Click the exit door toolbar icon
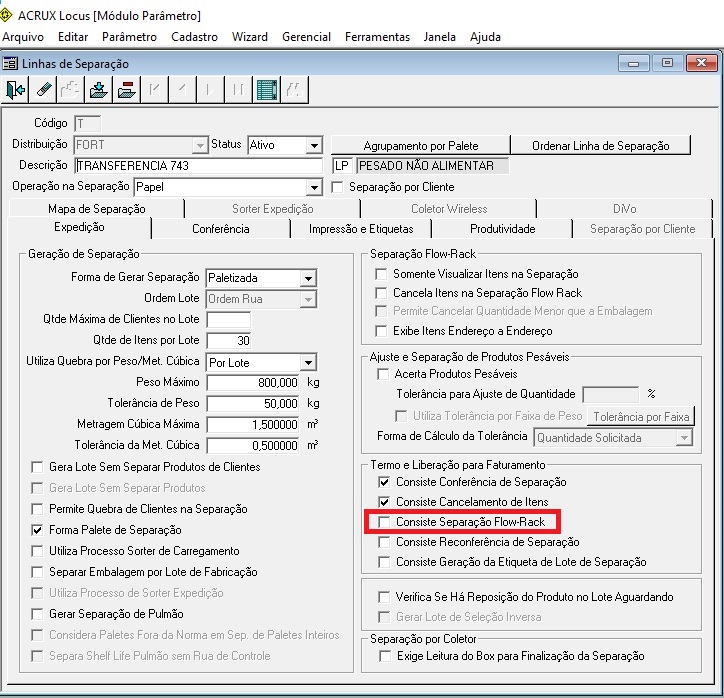This screenshot has width=724, height=698. [x=15, y=90]
